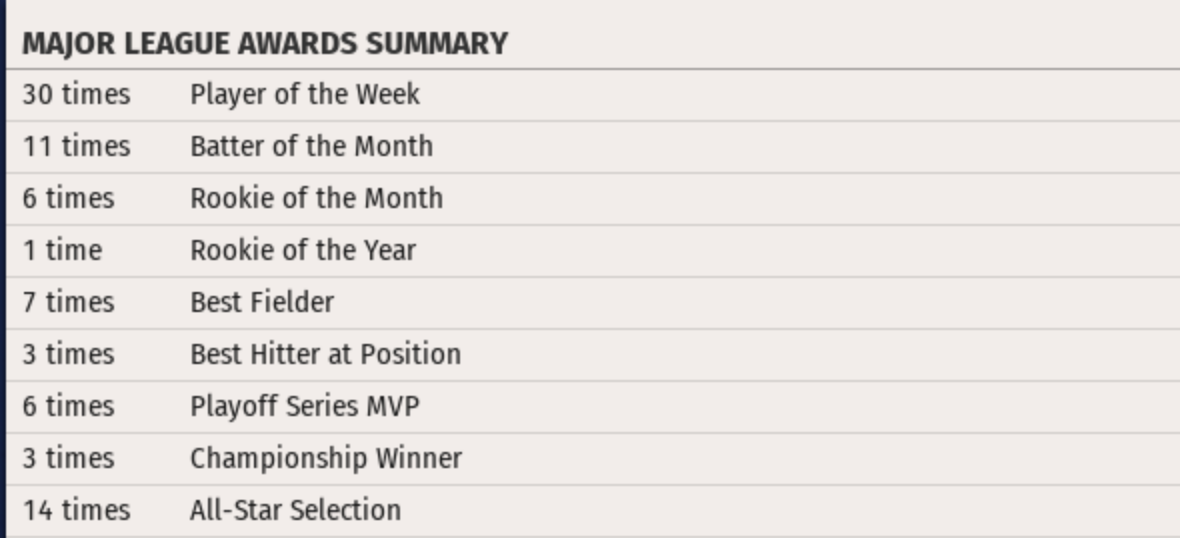This screenshot has height=538, width=1180.
Task: Click the count next to Best Hitter at Position
Action: pos(68,354)
